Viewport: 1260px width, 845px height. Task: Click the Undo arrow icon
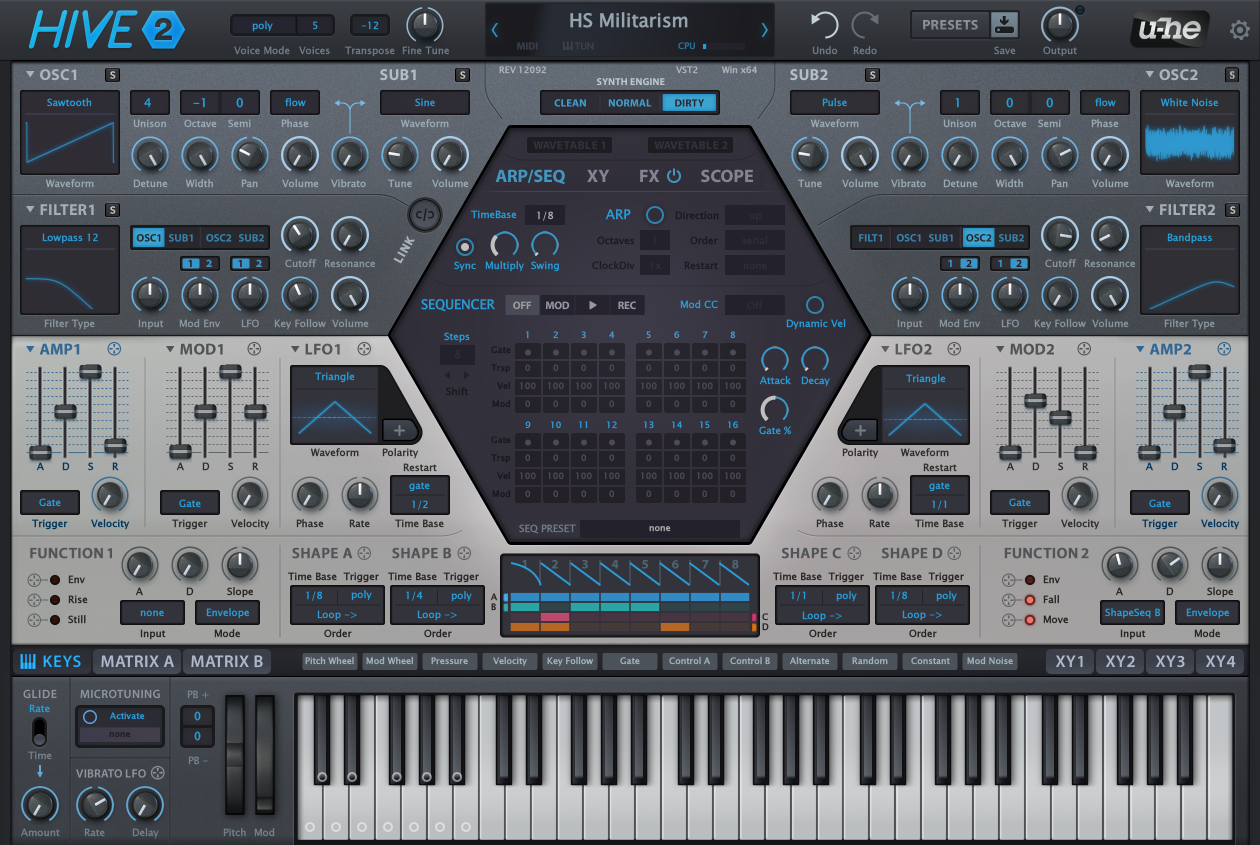click(x=823, y=24)
